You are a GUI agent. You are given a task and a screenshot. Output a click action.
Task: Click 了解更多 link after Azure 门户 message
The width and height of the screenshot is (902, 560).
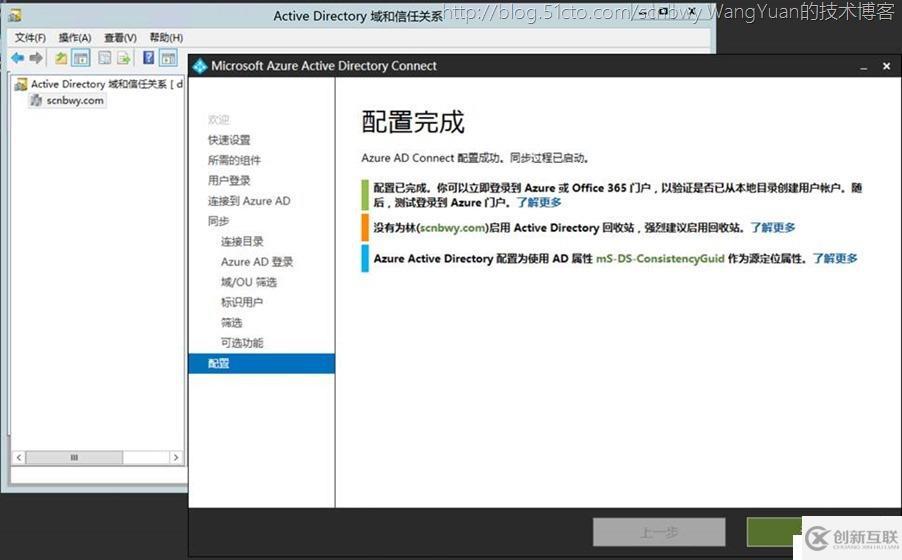[539, 202]
